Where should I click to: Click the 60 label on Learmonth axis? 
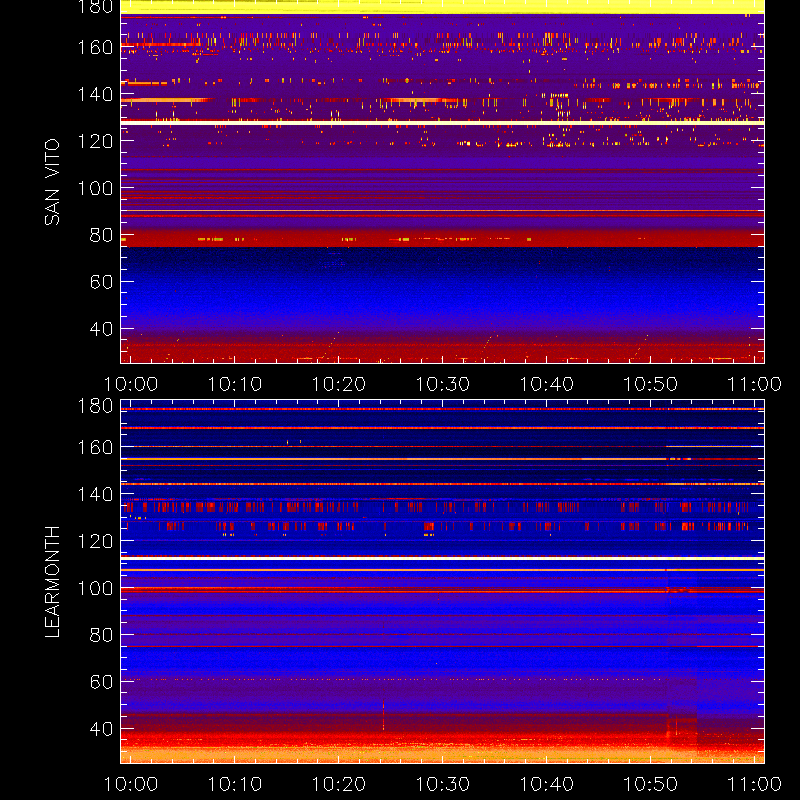(x=101, y=682)
